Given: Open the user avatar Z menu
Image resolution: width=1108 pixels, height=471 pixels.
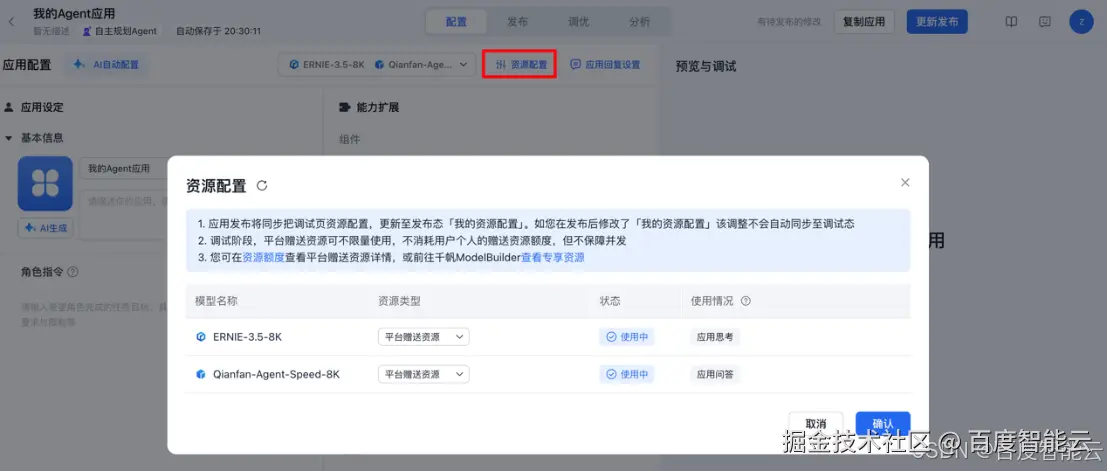Looking at the screenshot, I should point(1081,22).
